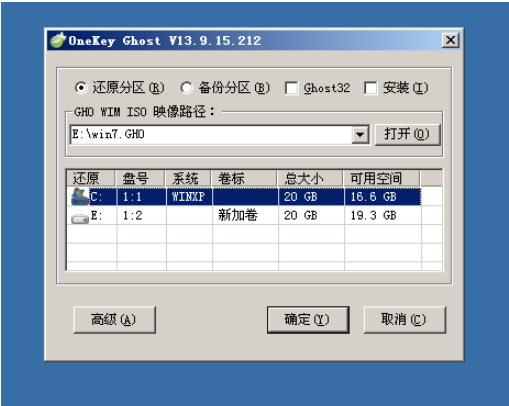This screenshot has width=509, height=406.
Task: Click disk number 1:1 cell
Action: click(132, 197)
